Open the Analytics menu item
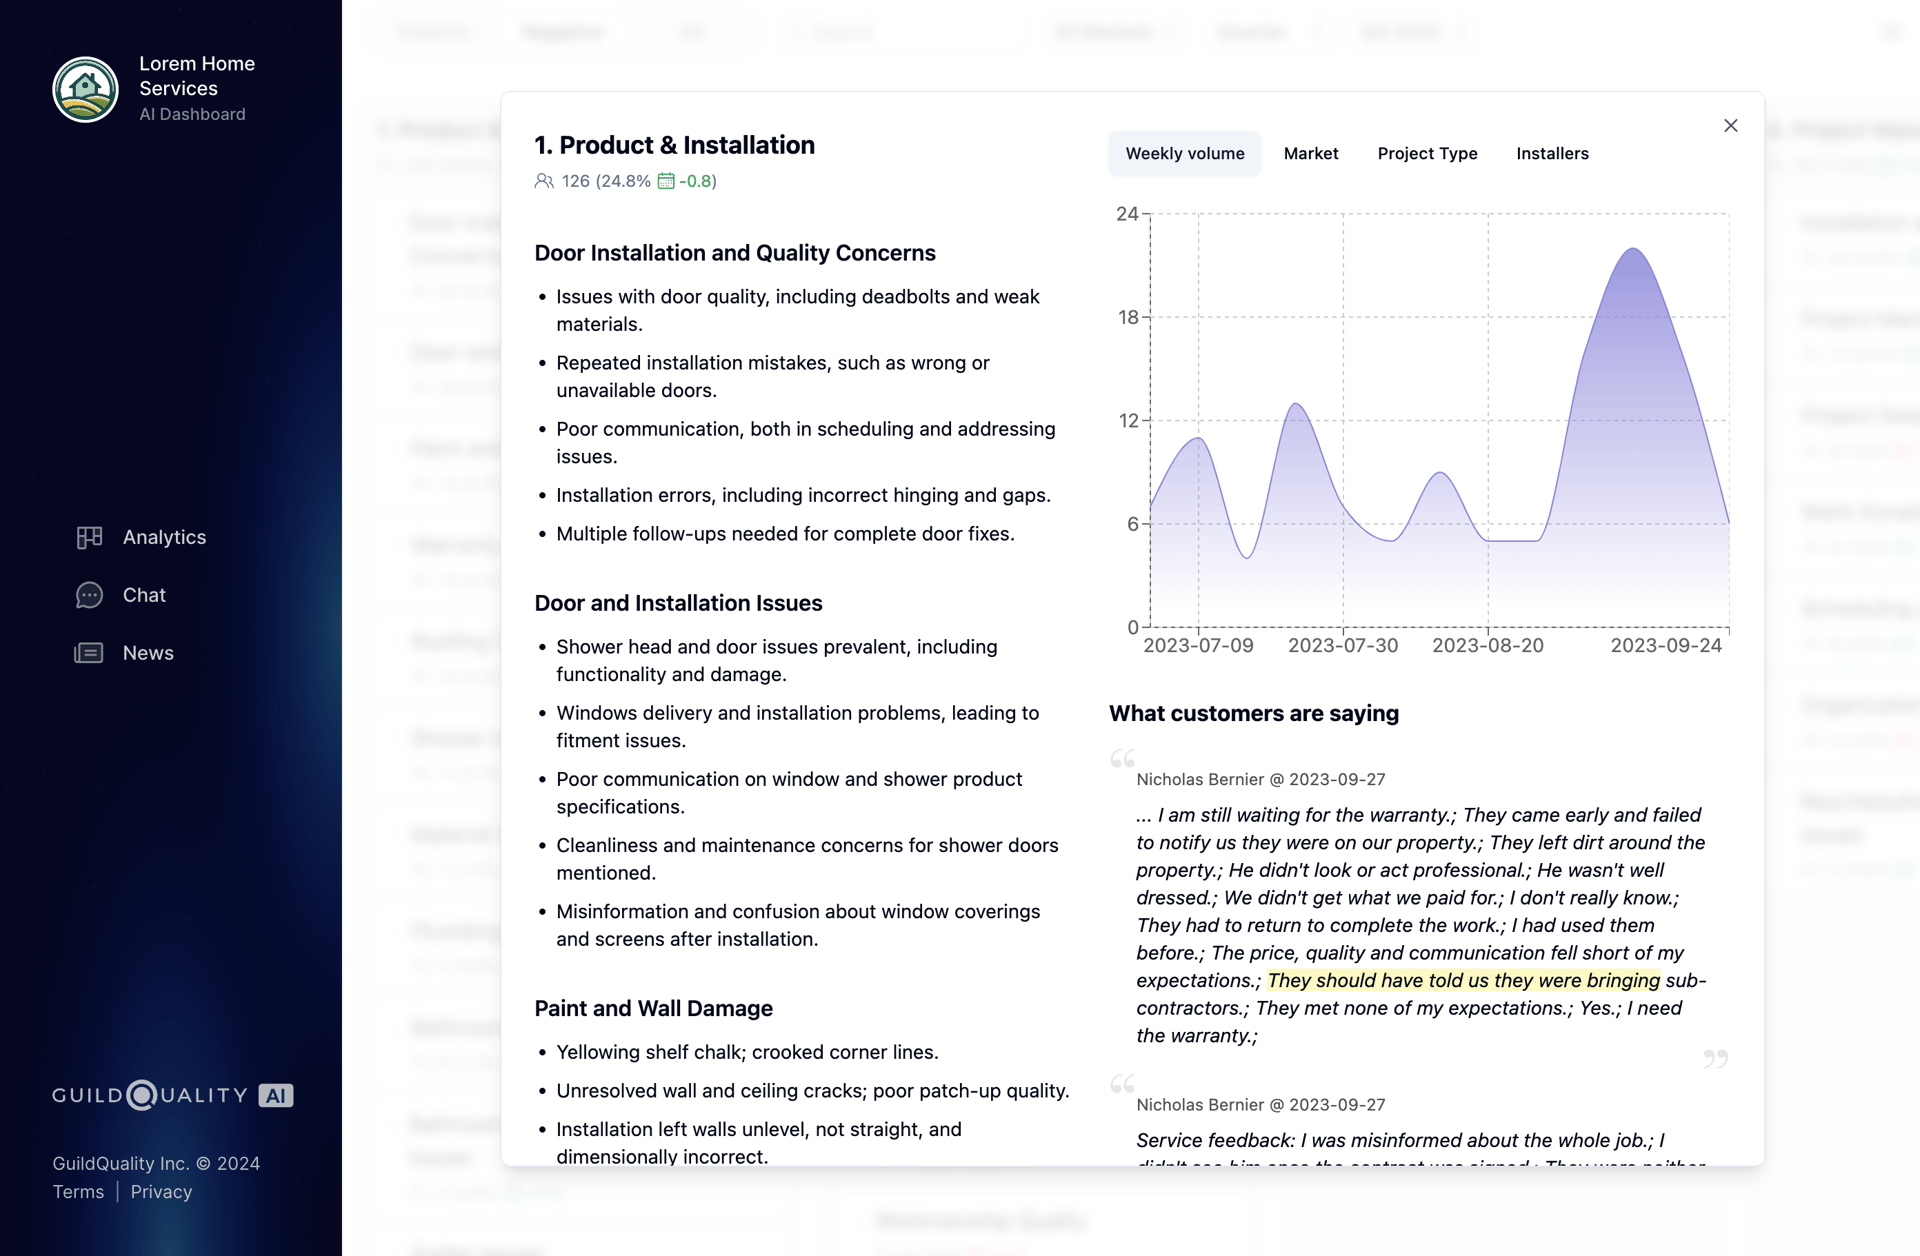This screenshot has height=1256, width=1920. coord(164,537)
